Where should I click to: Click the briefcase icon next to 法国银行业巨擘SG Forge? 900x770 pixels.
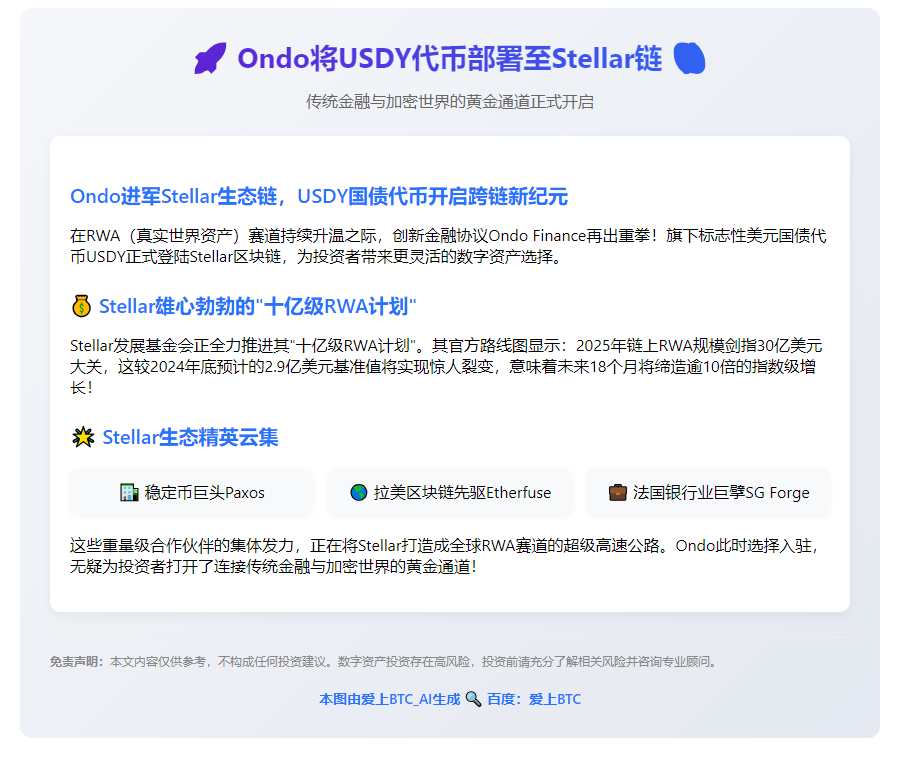coord(618,492)
